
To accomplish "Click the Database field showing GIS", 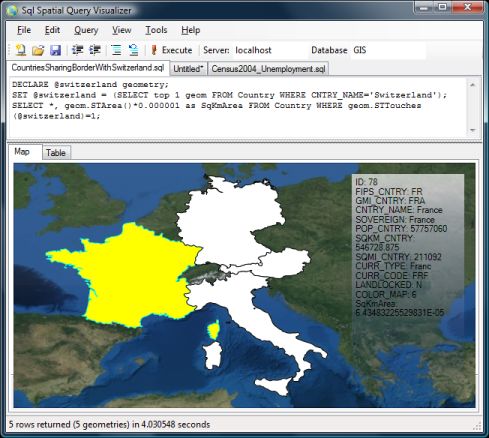I will (x=388, y=50).
